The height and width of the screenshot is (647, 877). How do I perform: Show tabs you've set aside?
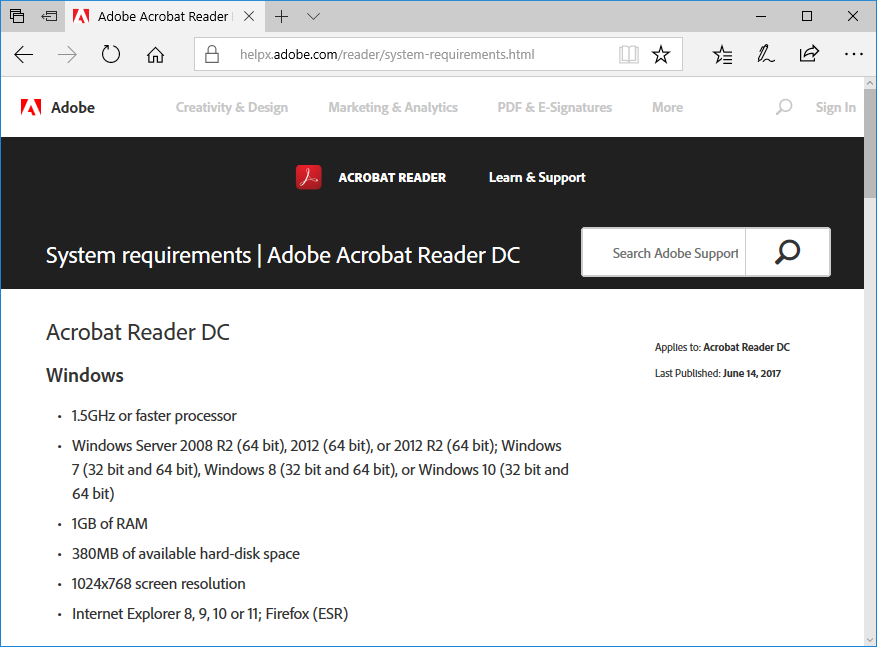click(x=17, y=16)
